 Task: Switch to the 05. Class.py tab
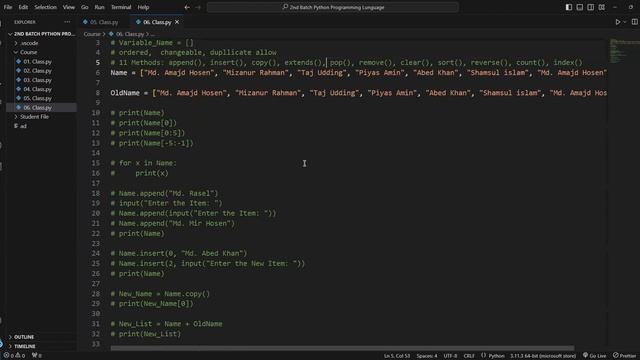click(100, 22)
